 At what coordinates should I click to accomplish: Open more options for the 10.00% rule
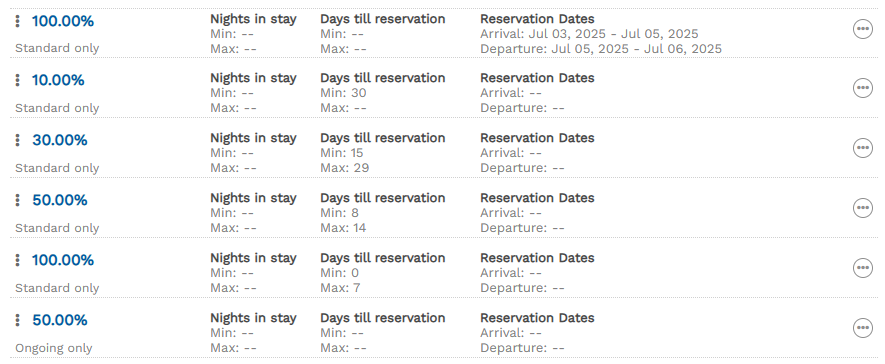coord(862,88)
